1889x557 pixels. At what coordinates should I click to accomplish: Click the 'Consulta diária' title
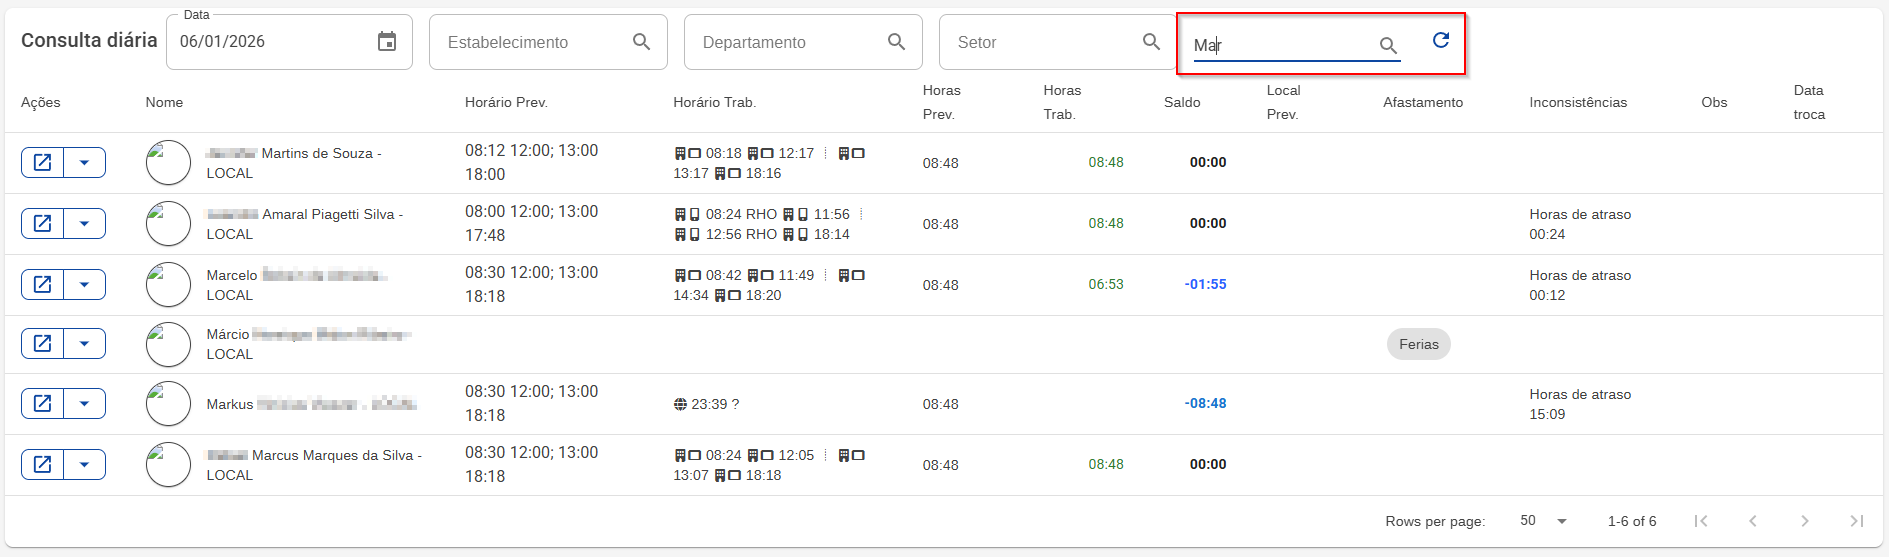click(89, 40)
